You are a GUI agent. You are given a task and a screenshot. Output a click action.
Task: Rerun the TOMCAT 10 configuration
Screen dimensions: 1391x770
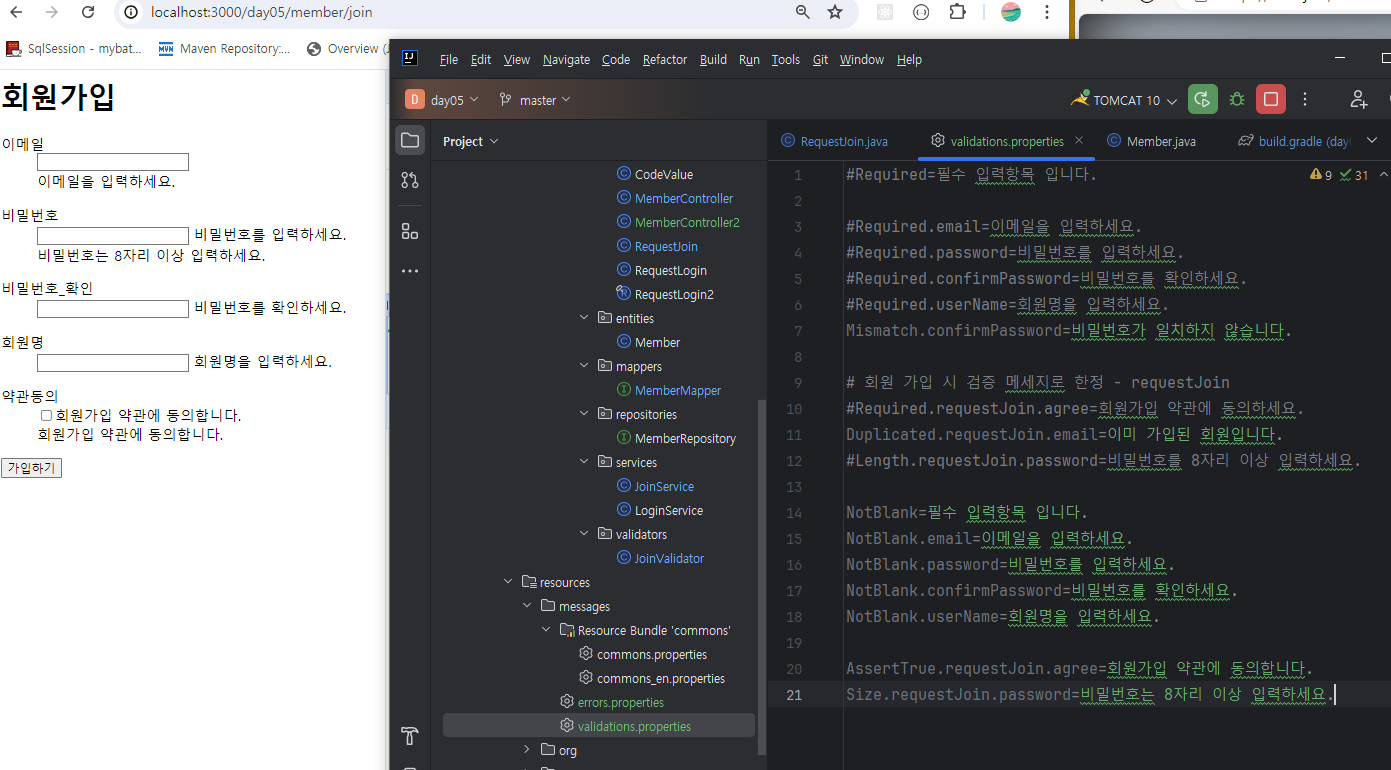(1203, 100)
